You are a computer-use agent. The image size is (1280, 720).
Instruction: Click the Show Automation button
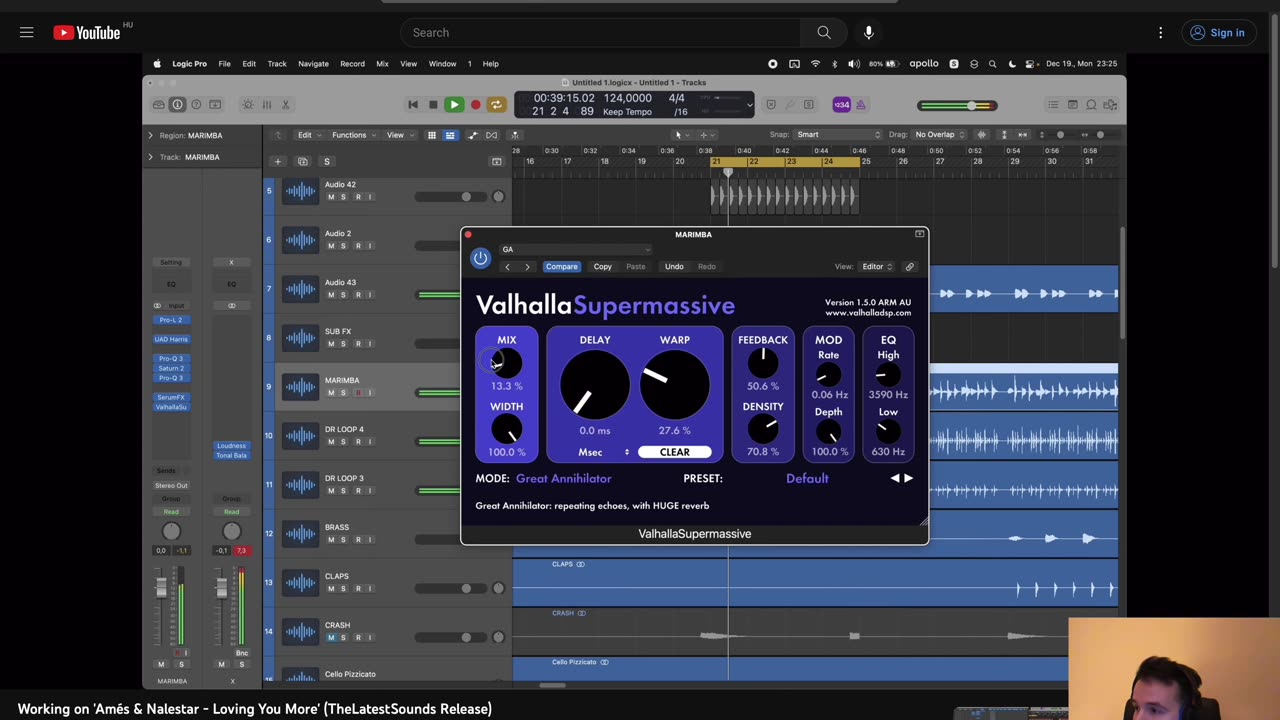pos(473,135)
